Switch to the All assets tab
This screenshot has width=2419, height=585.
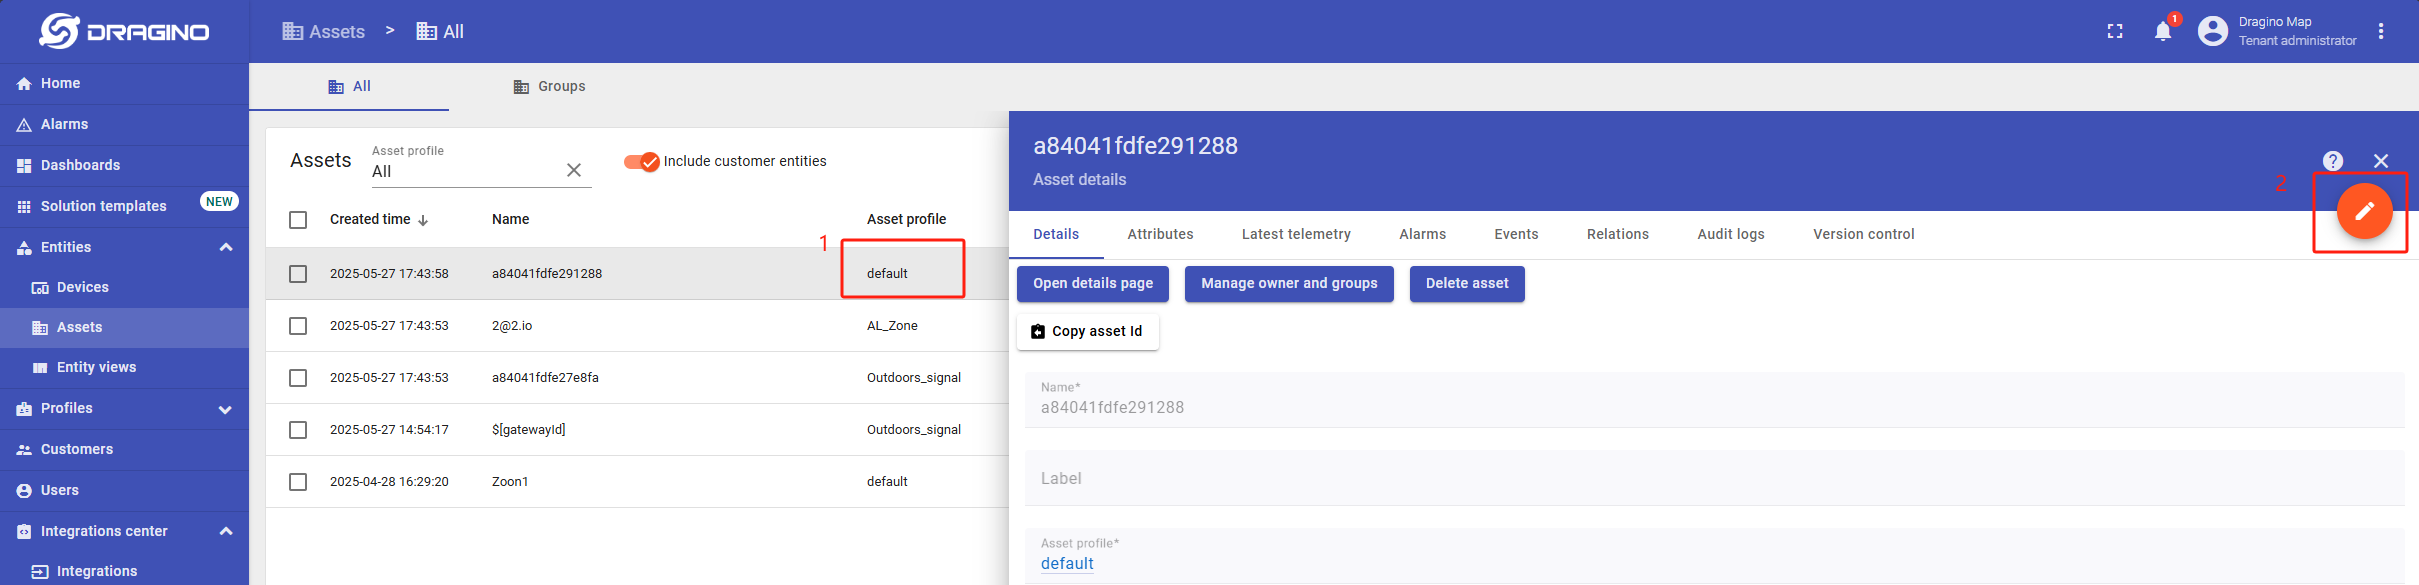[x=349, y=87]
